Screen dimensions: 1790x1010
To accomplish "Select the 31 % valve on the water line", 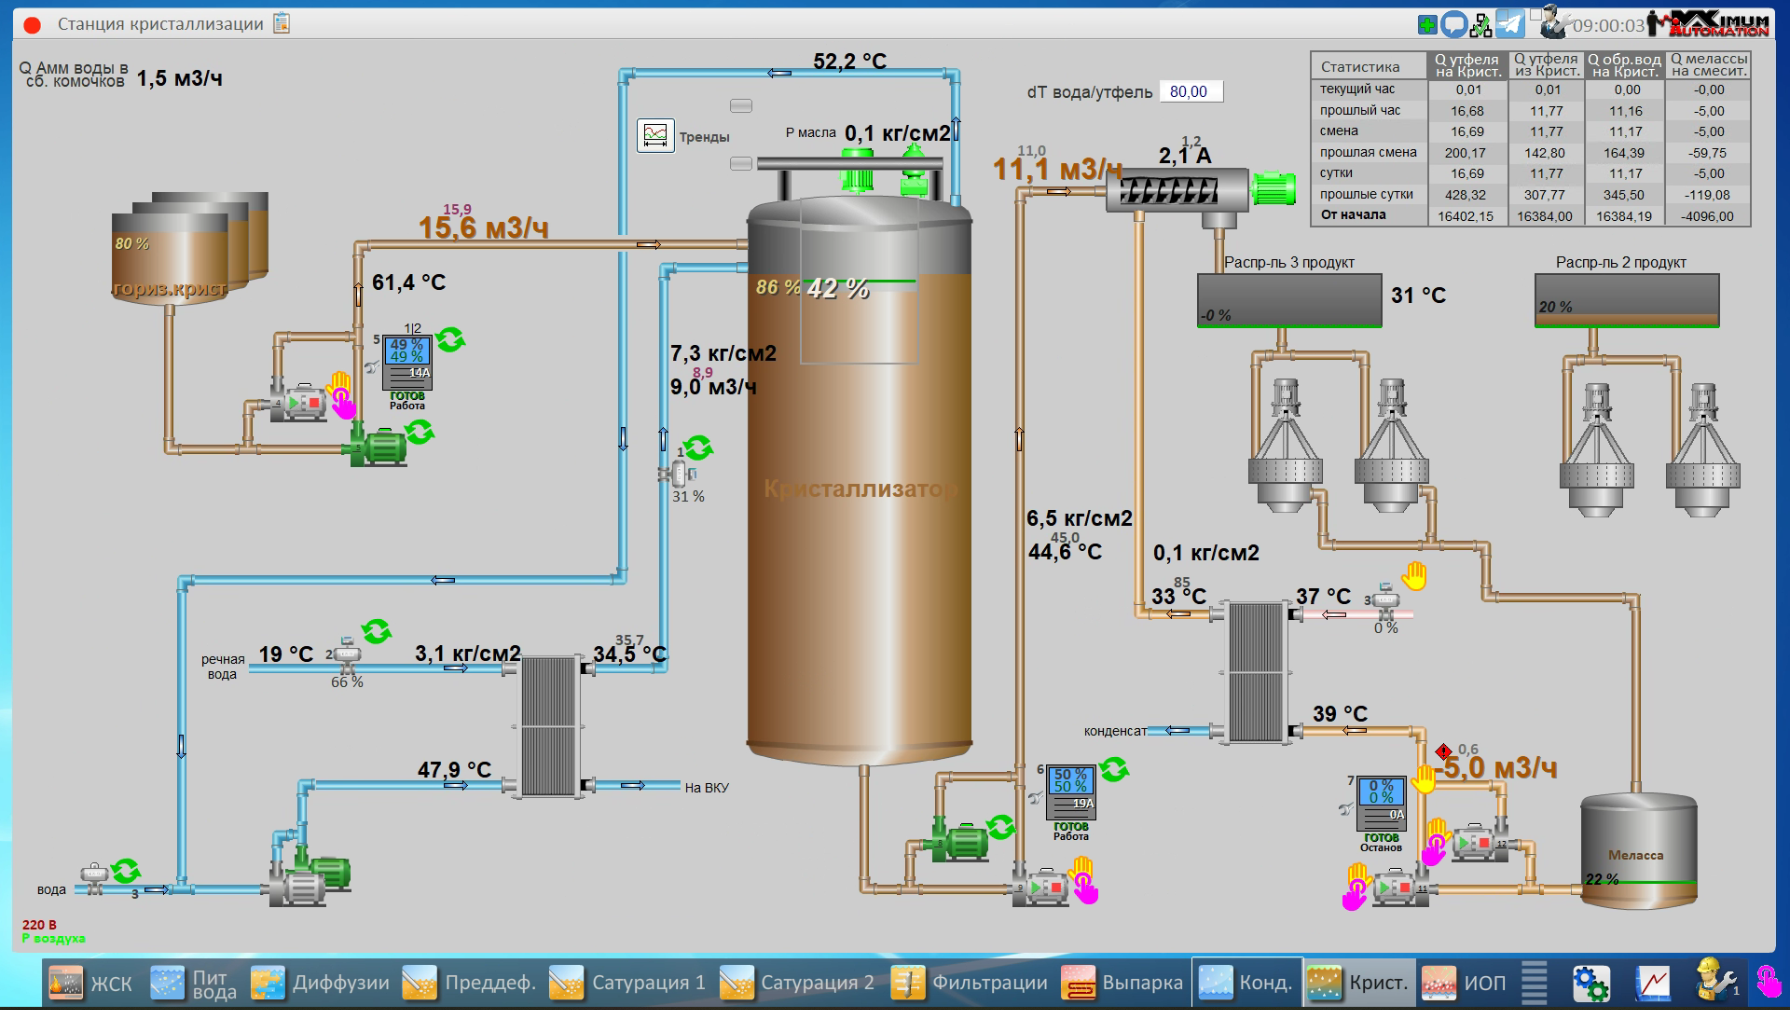I will (679, 473).
